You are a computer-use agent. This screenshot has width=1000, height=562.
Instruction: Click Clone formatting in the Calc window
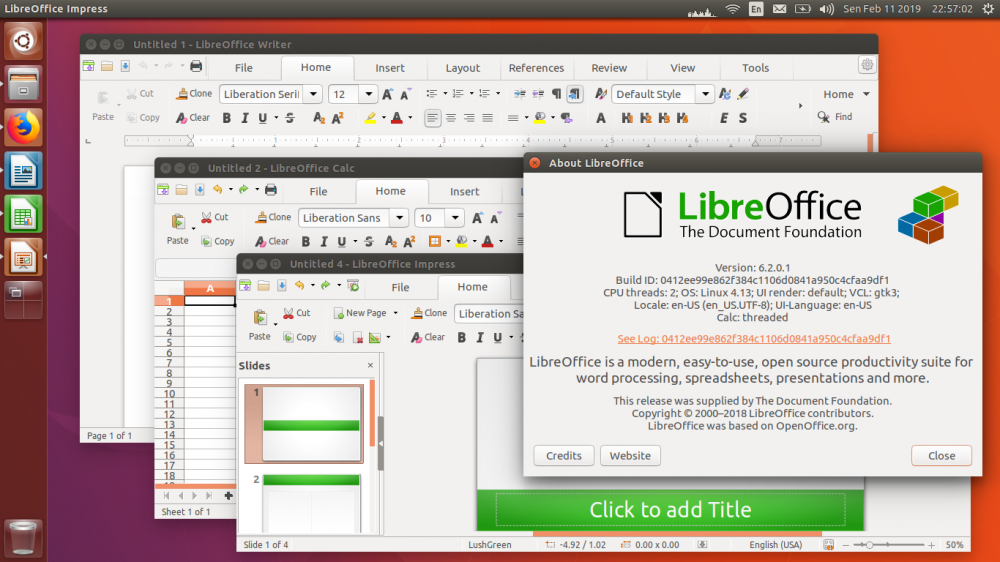click(x=272, y=217)
